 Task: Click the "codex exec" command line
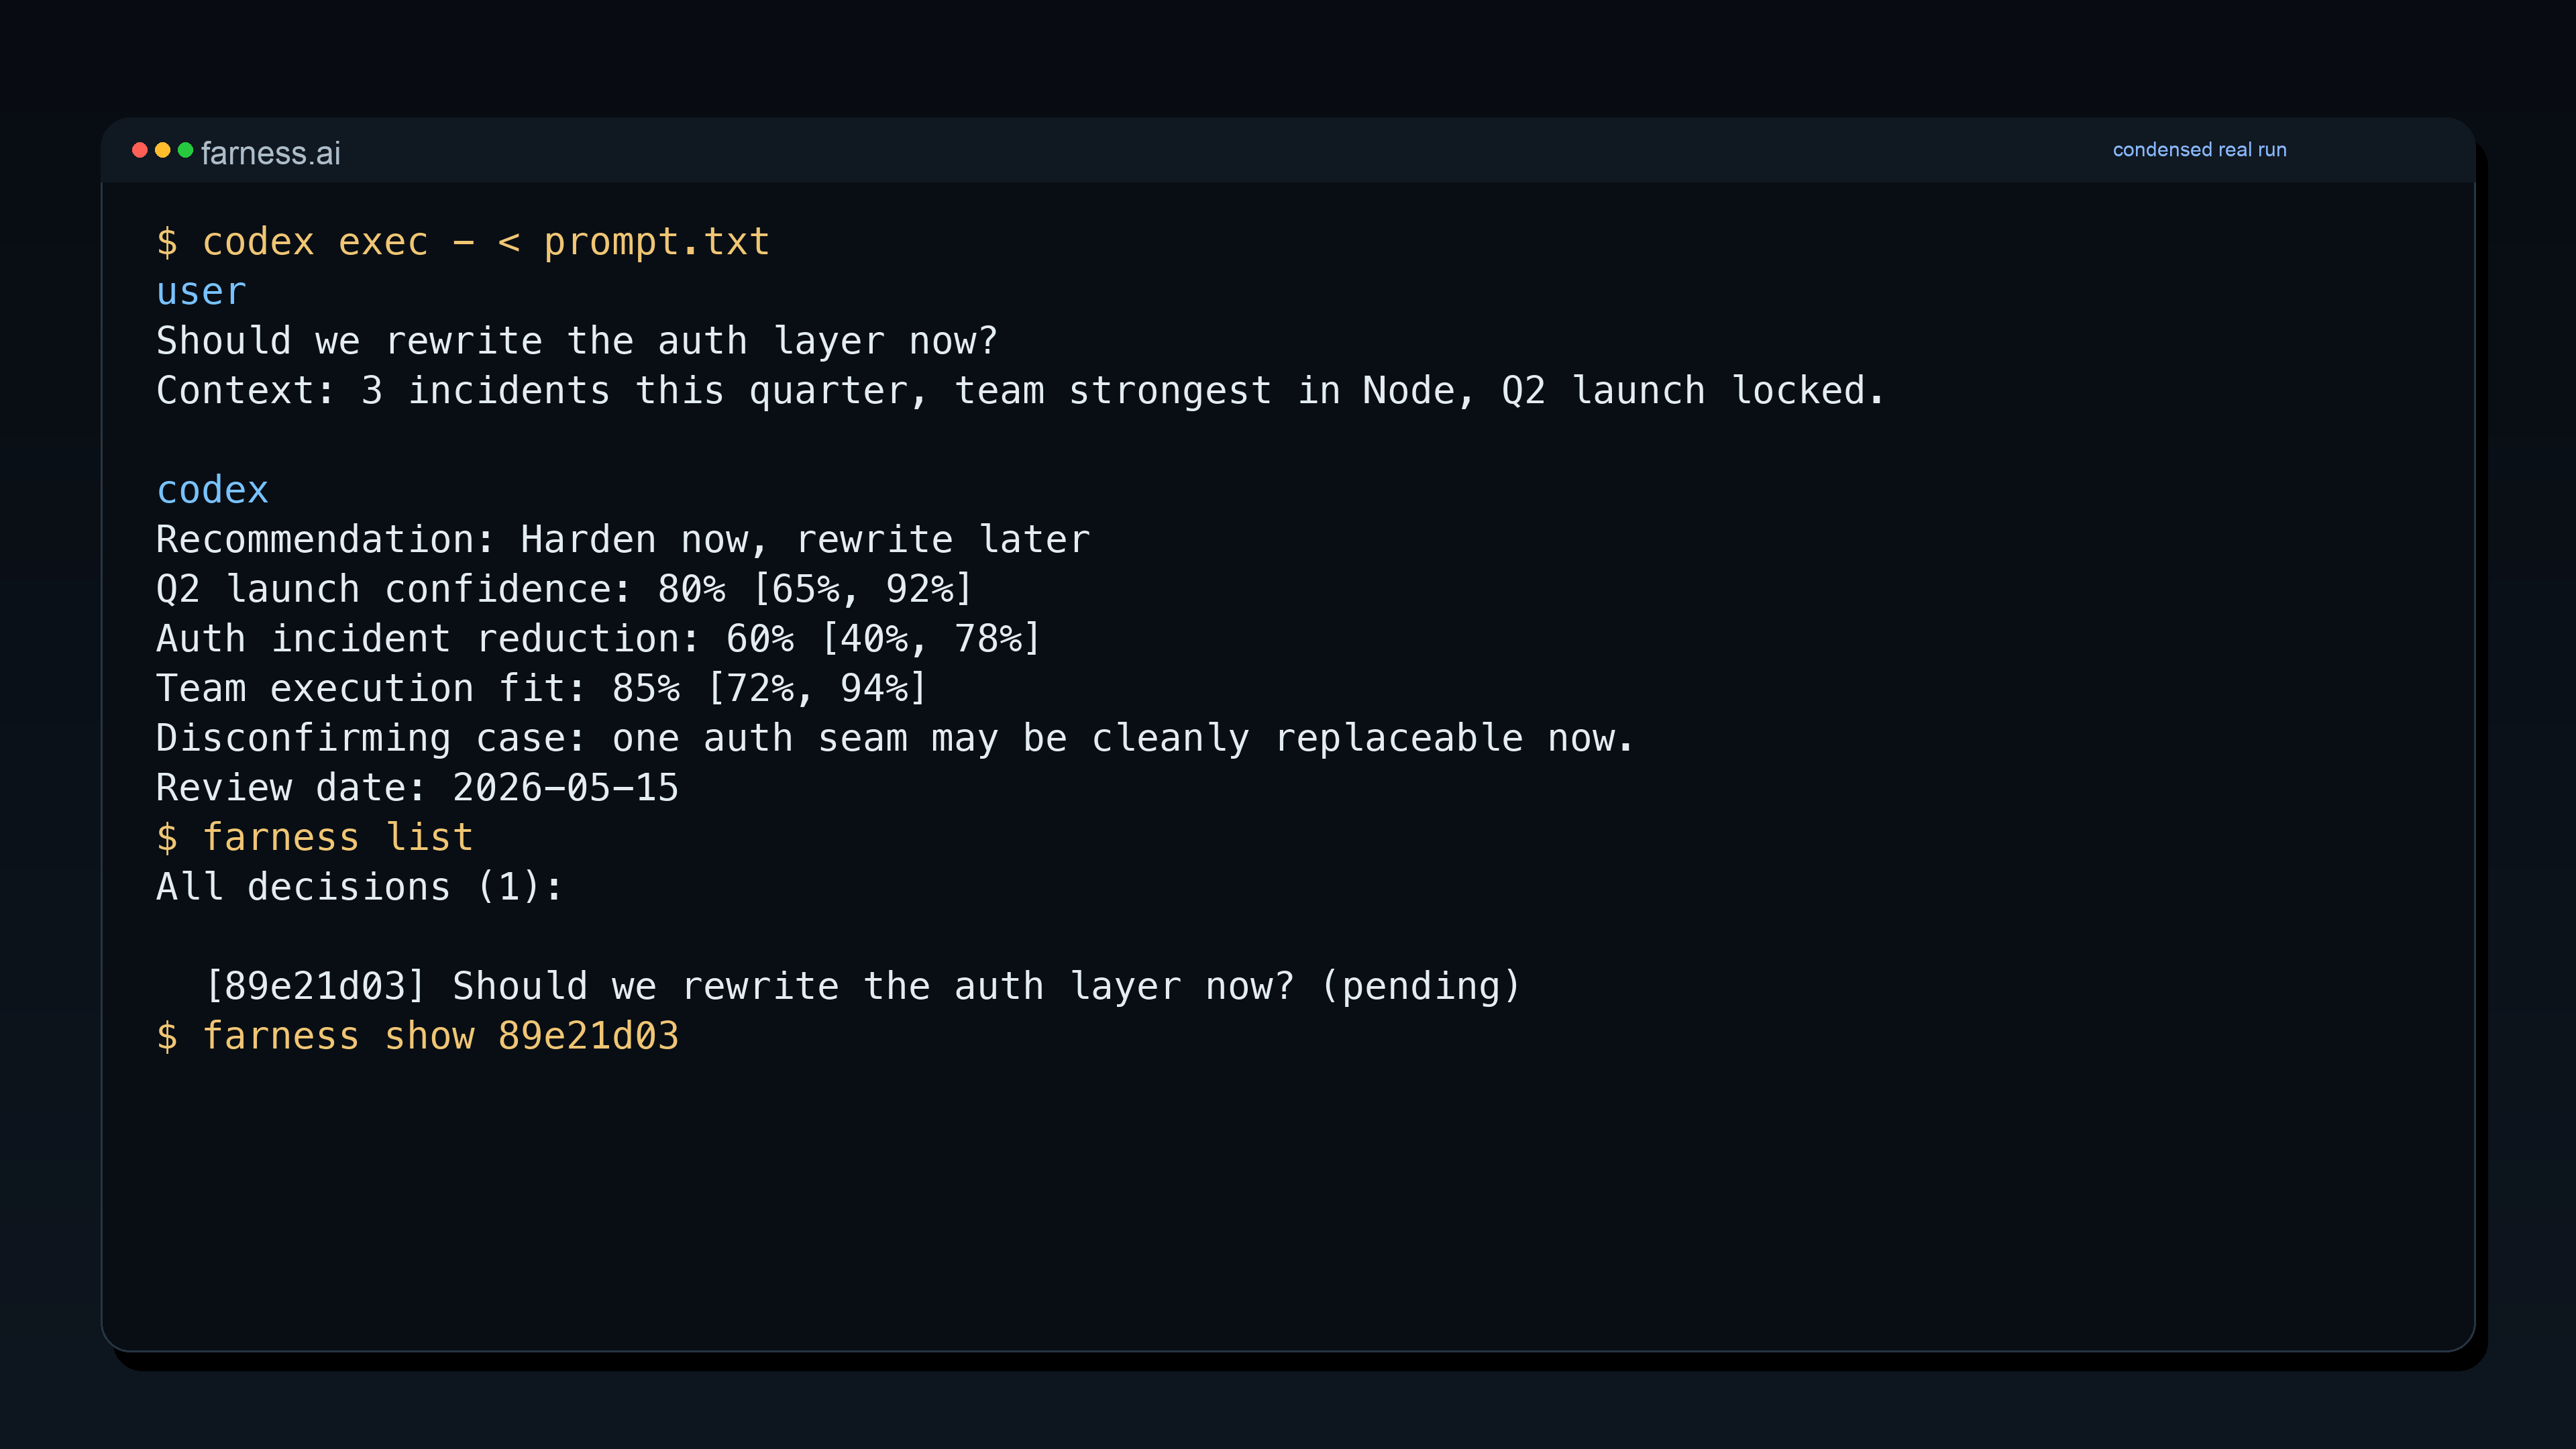click(463, 242)
